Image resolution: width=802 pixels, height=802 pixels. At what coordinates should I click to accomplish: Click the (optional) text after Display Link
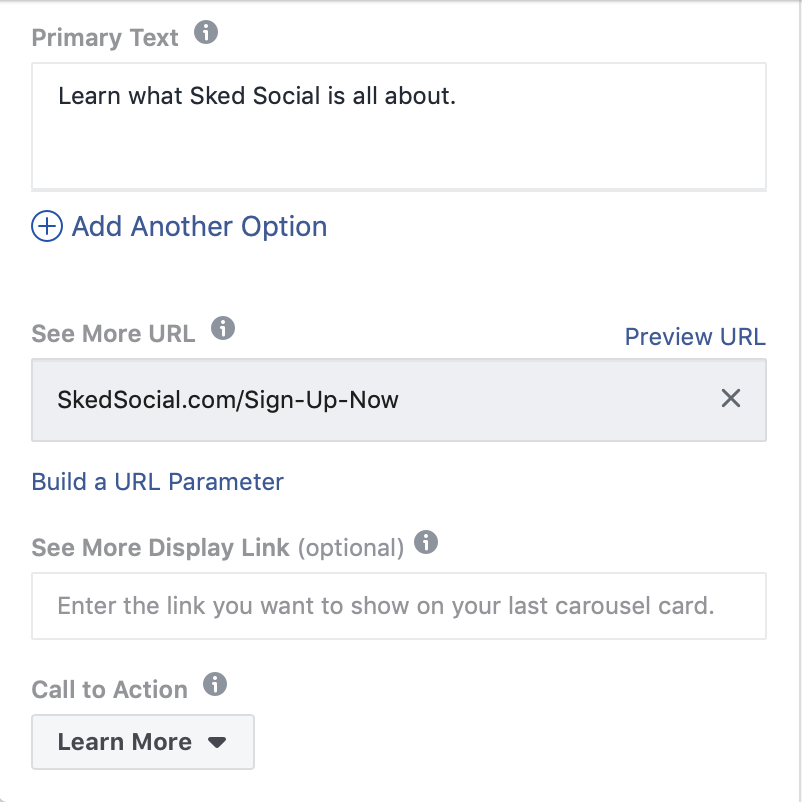tap(351, 548)
